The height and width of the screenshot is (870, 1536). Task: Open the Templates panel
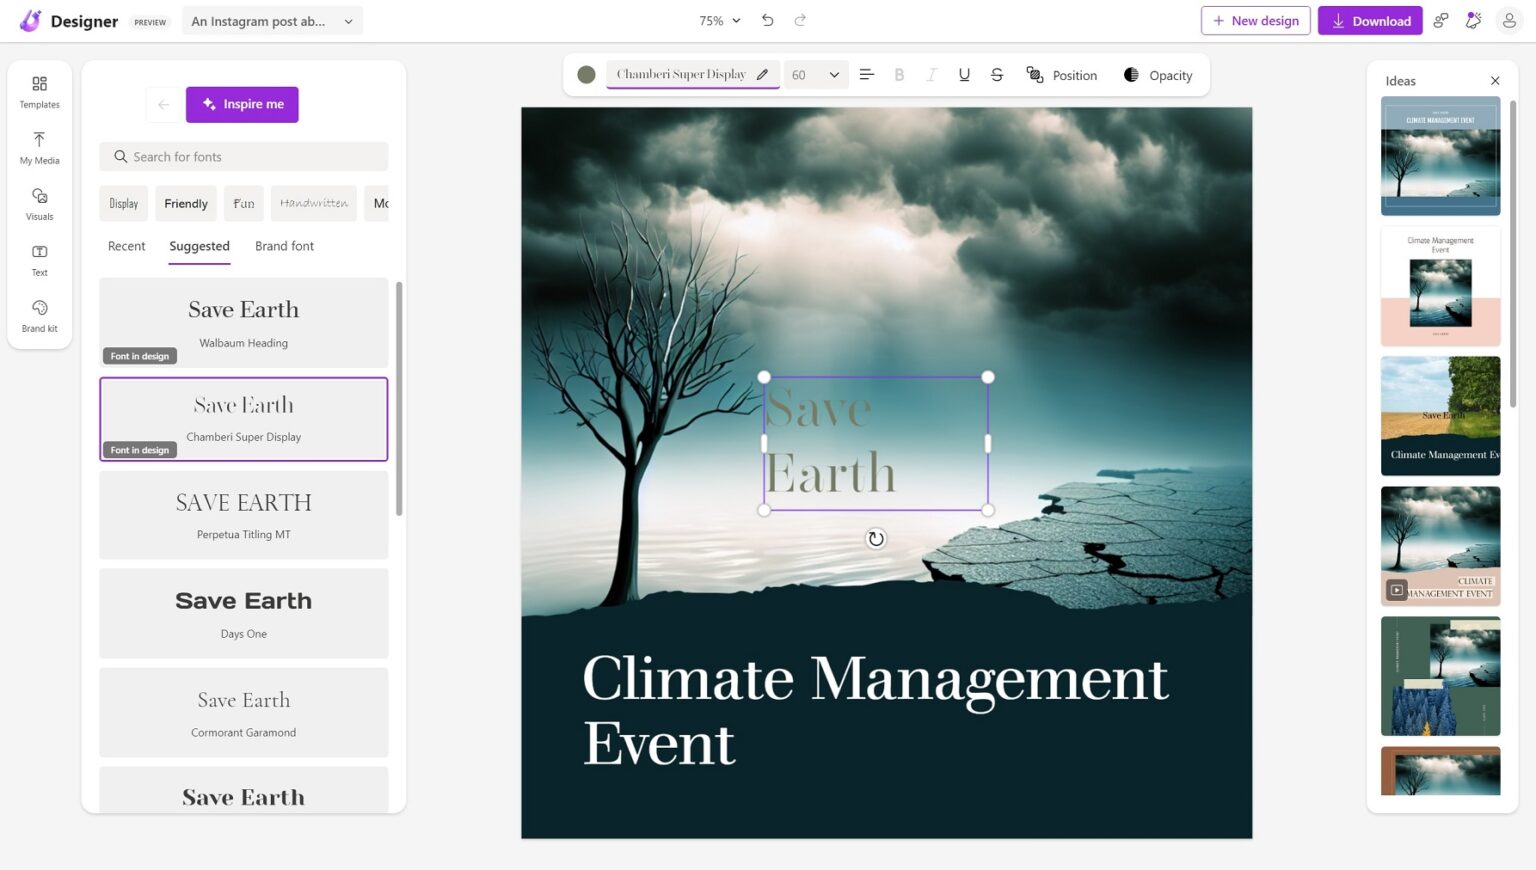(39, 92)
